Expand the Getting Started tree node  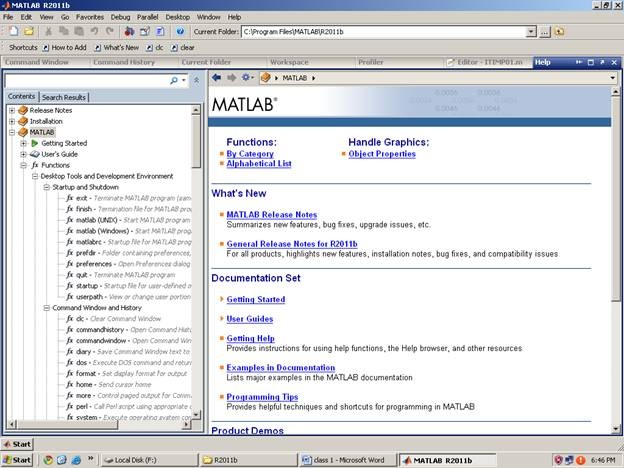coord(23,143)
